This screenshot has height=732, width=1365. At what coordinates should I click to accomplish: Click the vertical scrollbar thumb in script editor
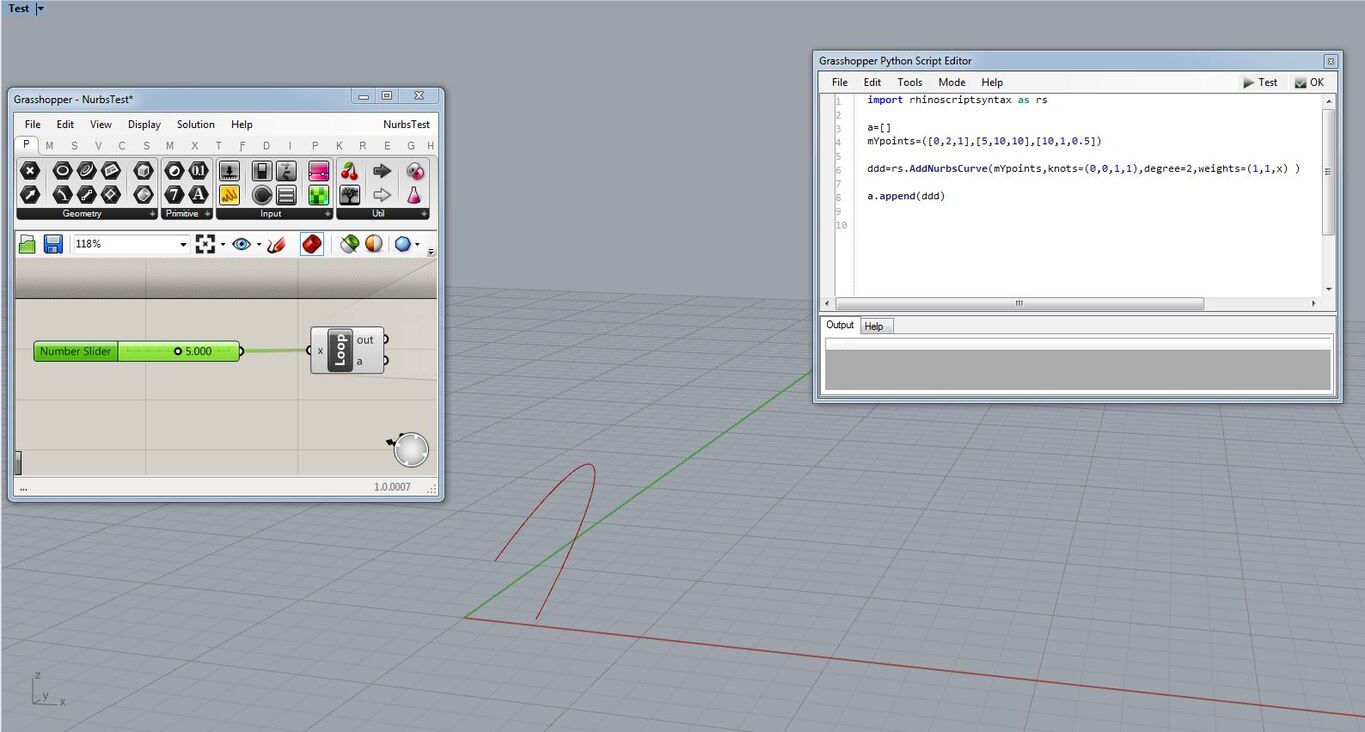1329,172
